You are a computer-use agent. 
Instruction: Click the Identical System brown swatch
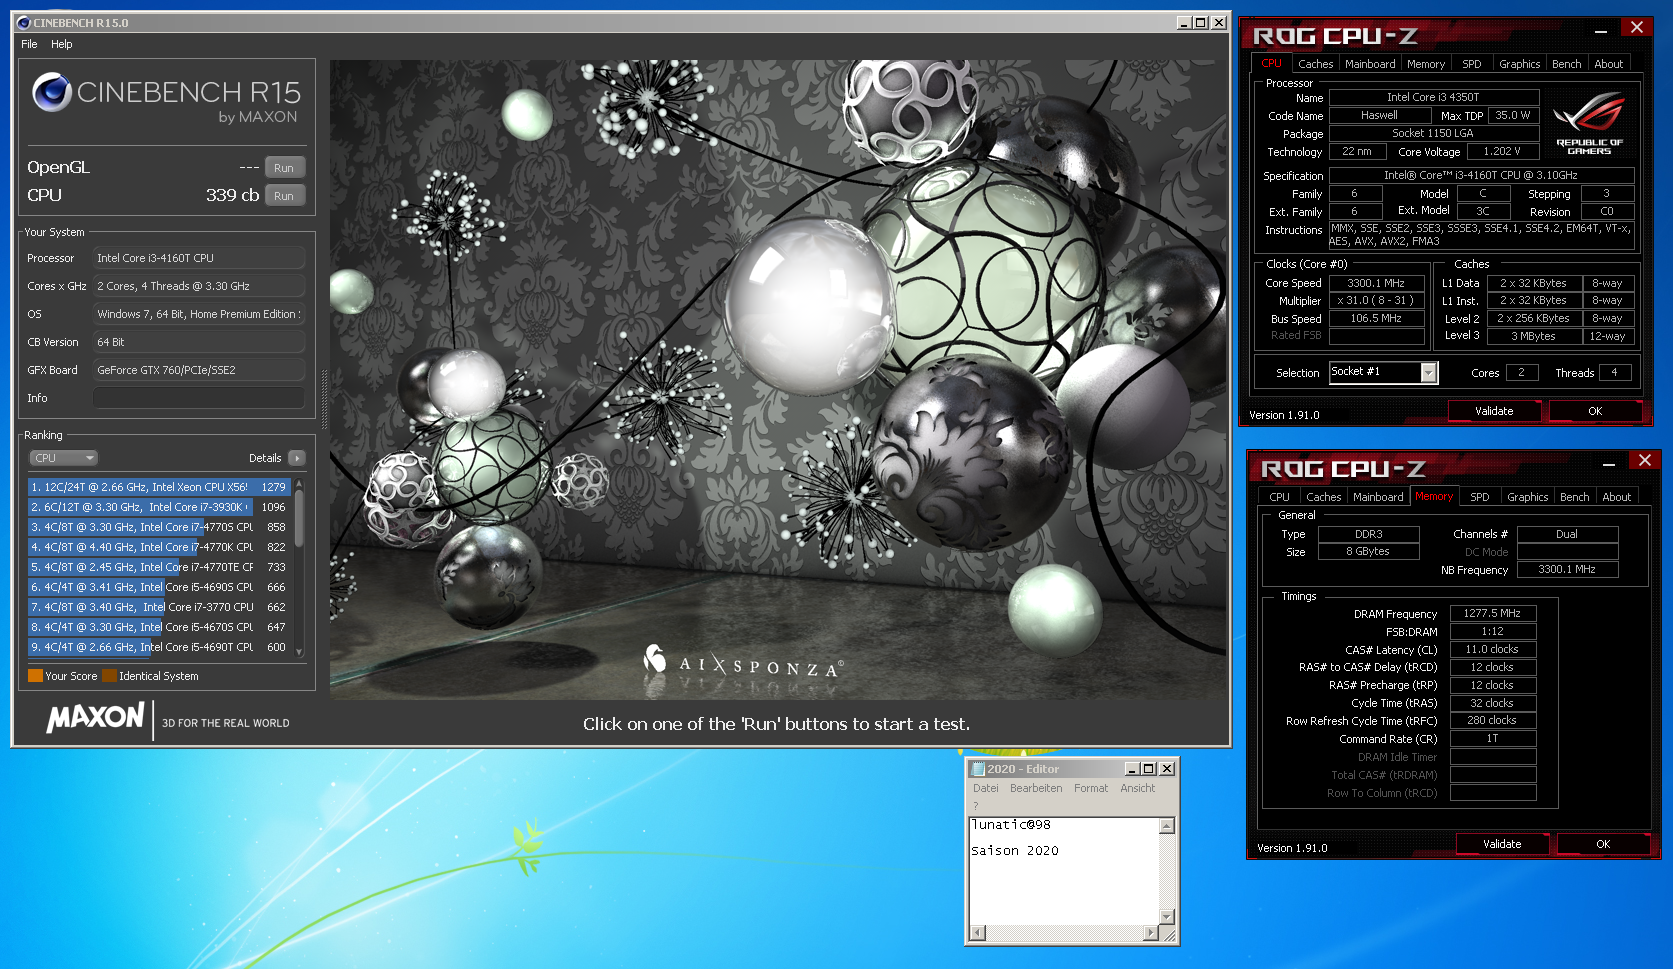tap(109, 676)
